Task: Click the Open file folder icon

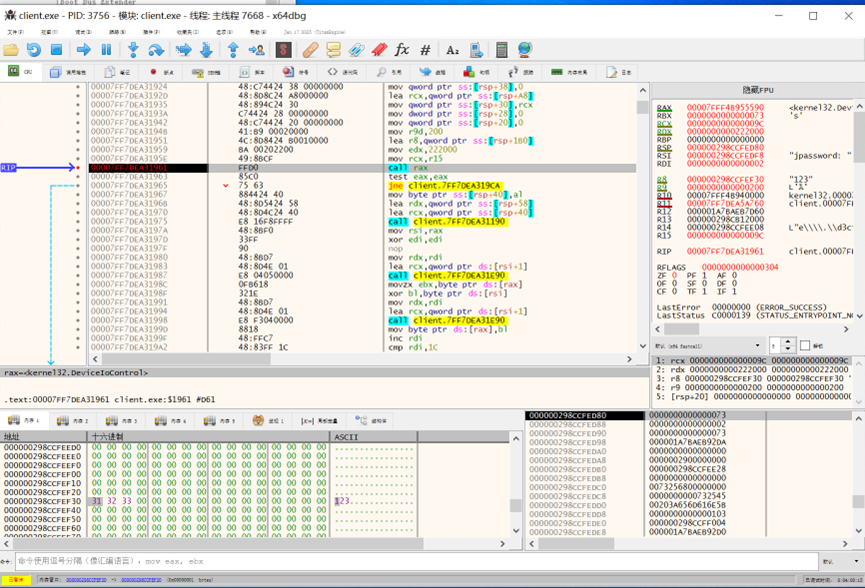Action: click(11, 49)
